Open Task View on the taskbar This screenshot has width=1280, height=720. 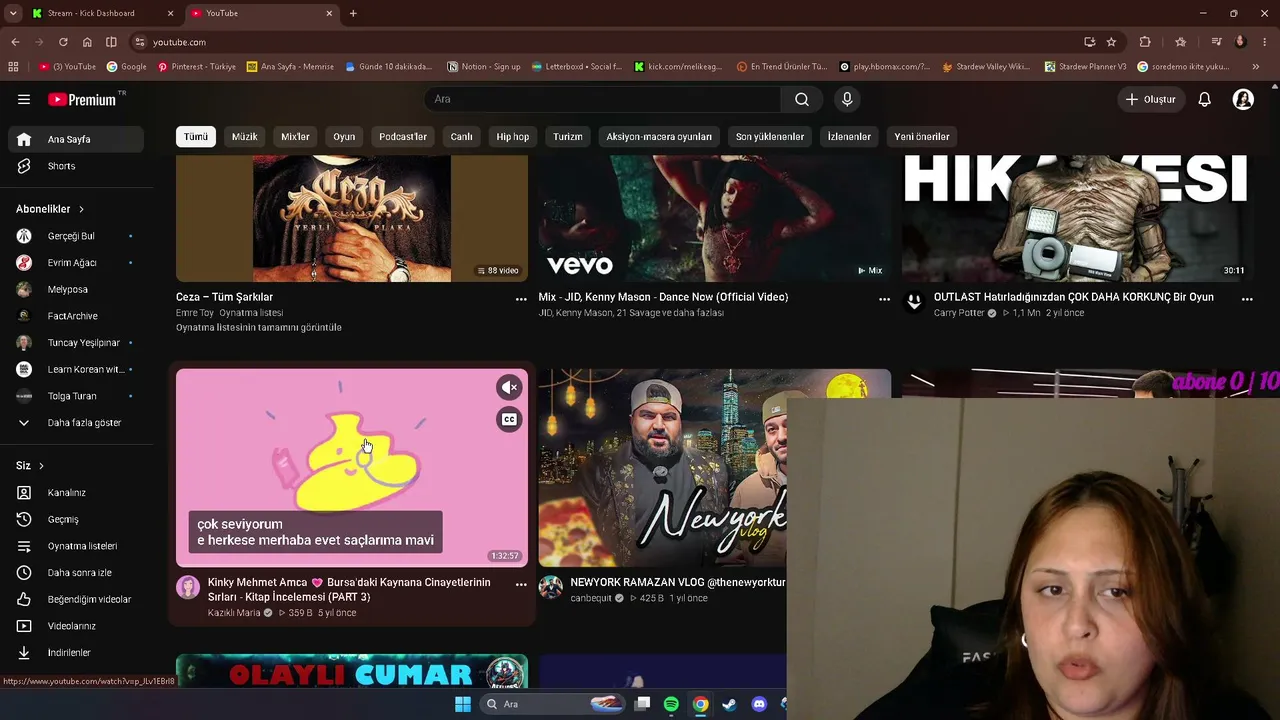click(642, 704)
